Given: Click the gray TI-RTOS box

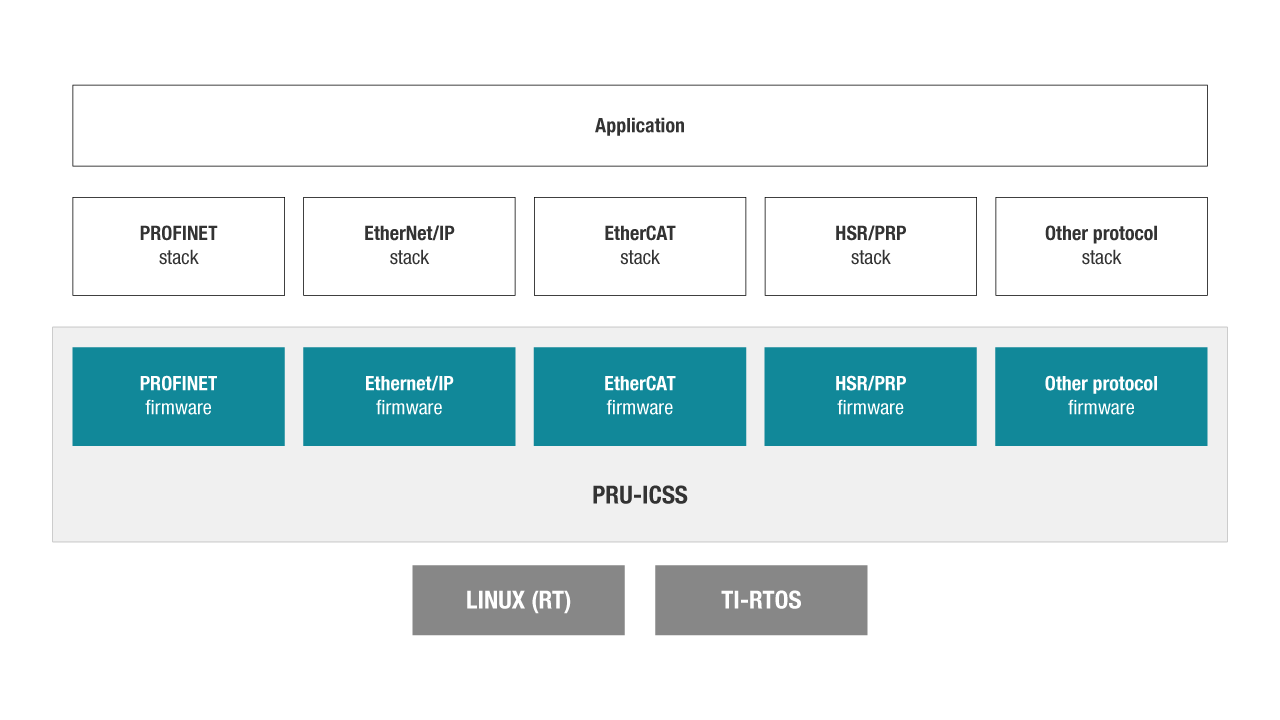Looking at the screenshot, I should [x=761, y=600].
